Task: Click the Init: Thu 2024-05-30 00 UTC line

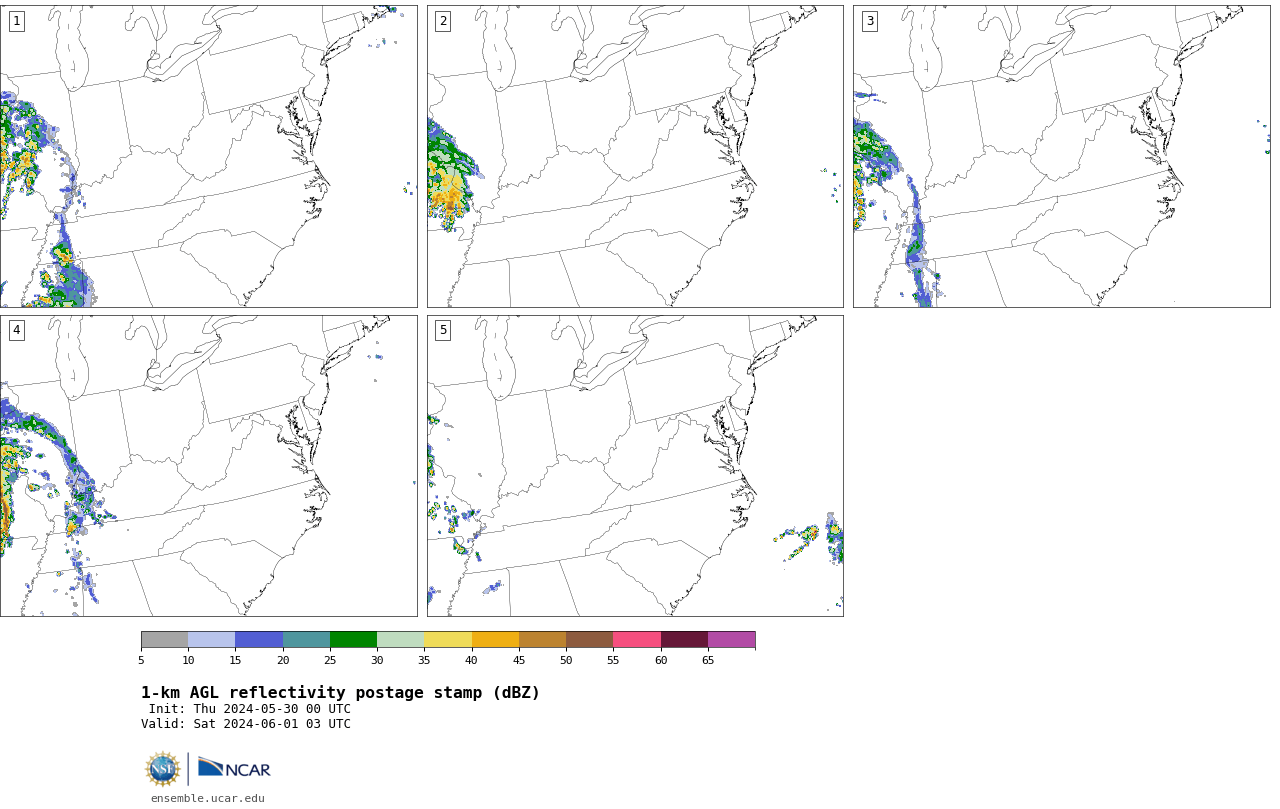Action: pos(250,709)
